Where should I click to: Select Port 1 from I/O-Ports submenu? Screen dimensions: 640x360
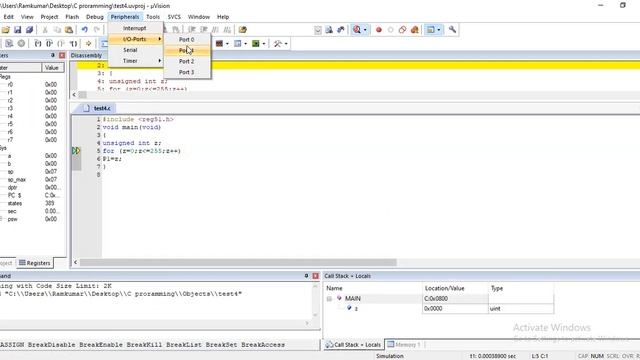[187, 50]
